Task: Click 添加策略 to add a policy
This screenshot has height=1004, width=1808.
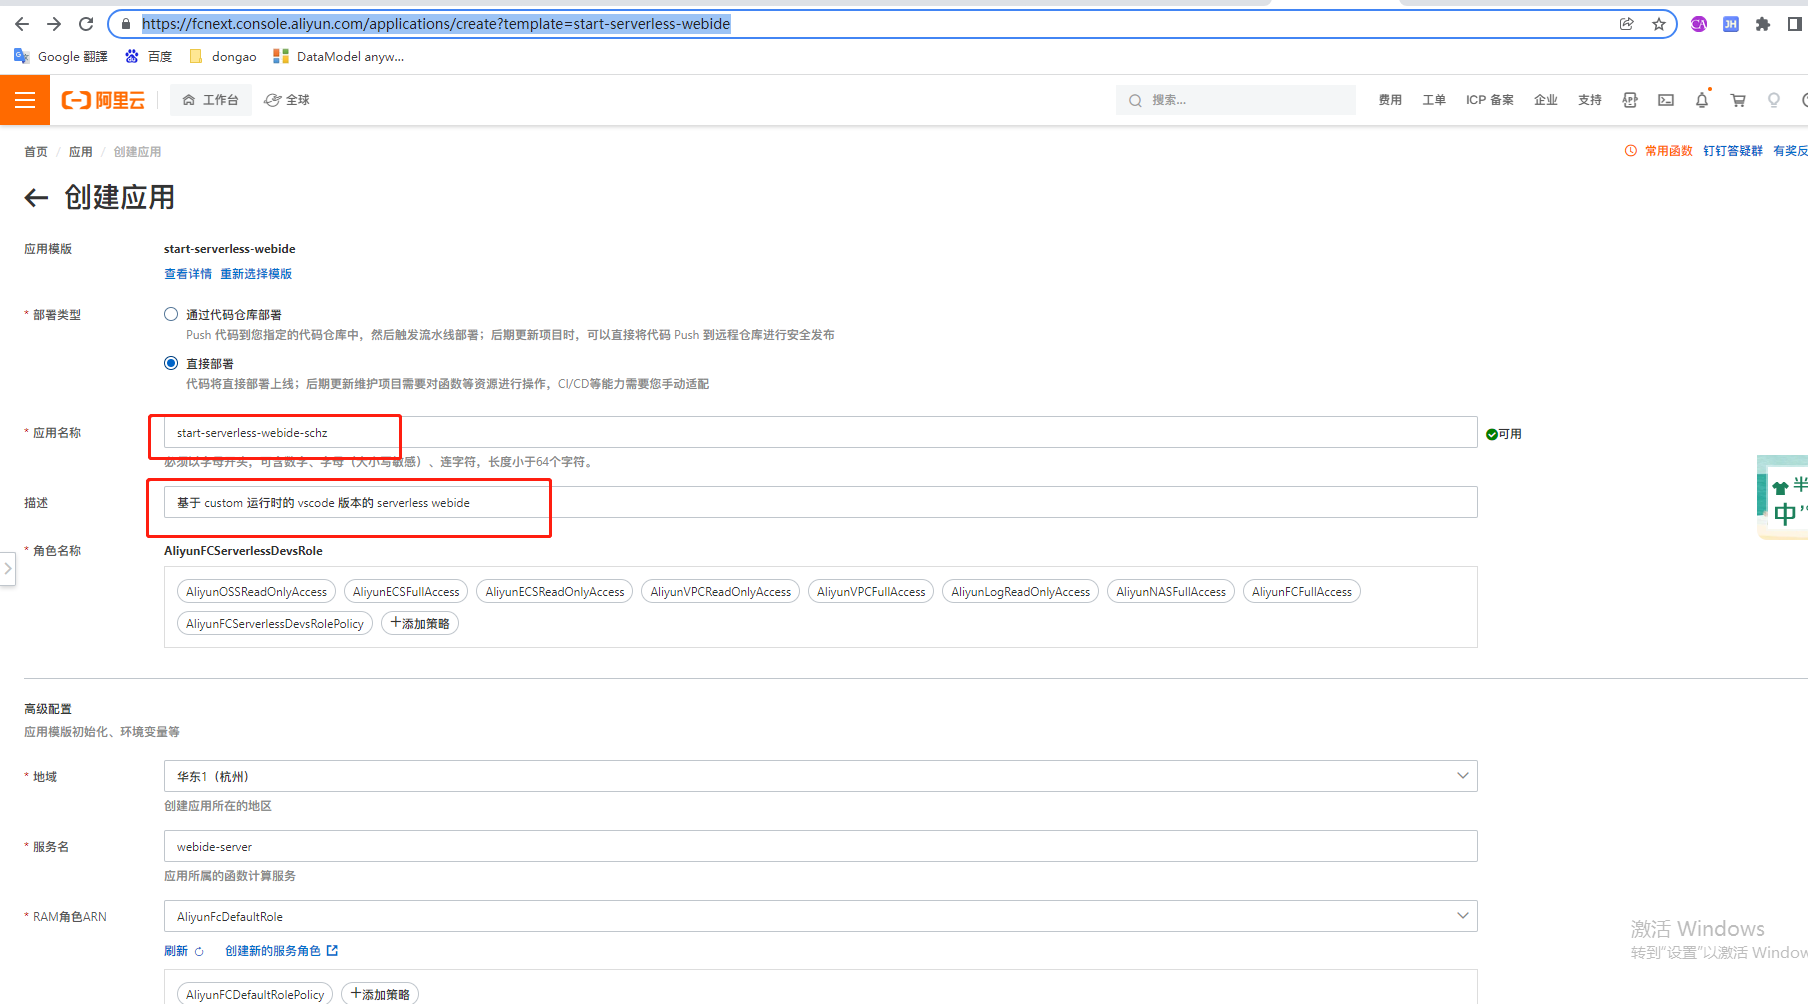Action: (419, 622)
